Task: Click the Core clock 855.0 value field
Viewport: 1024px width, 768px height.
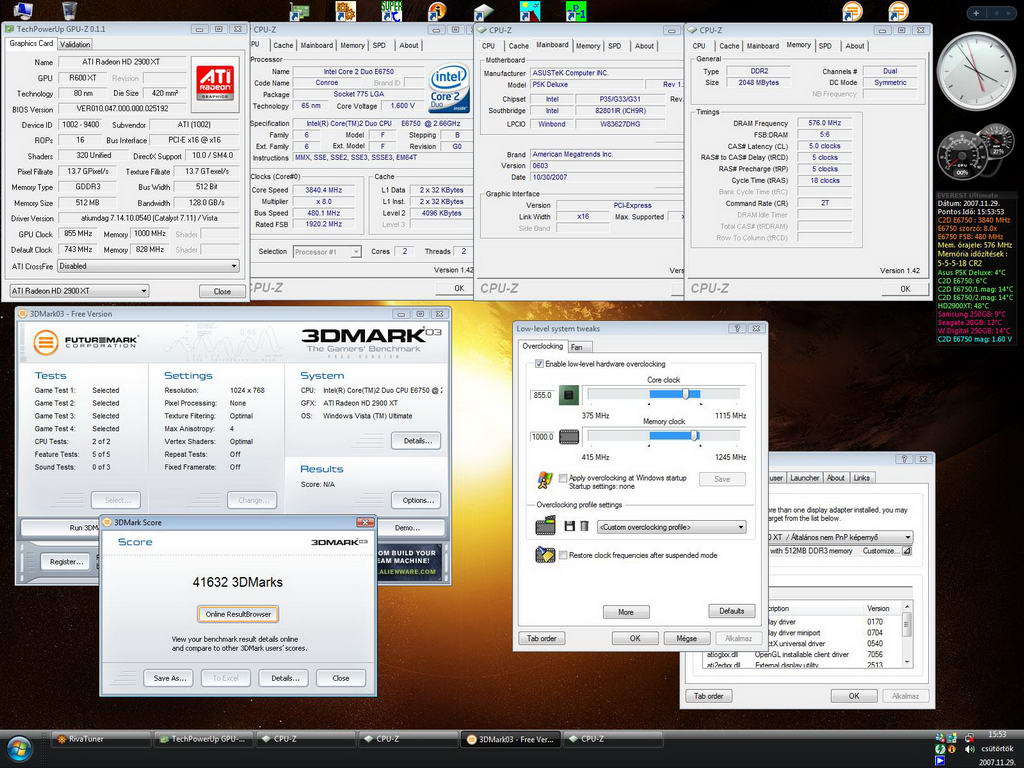Action: click(542, 395)
